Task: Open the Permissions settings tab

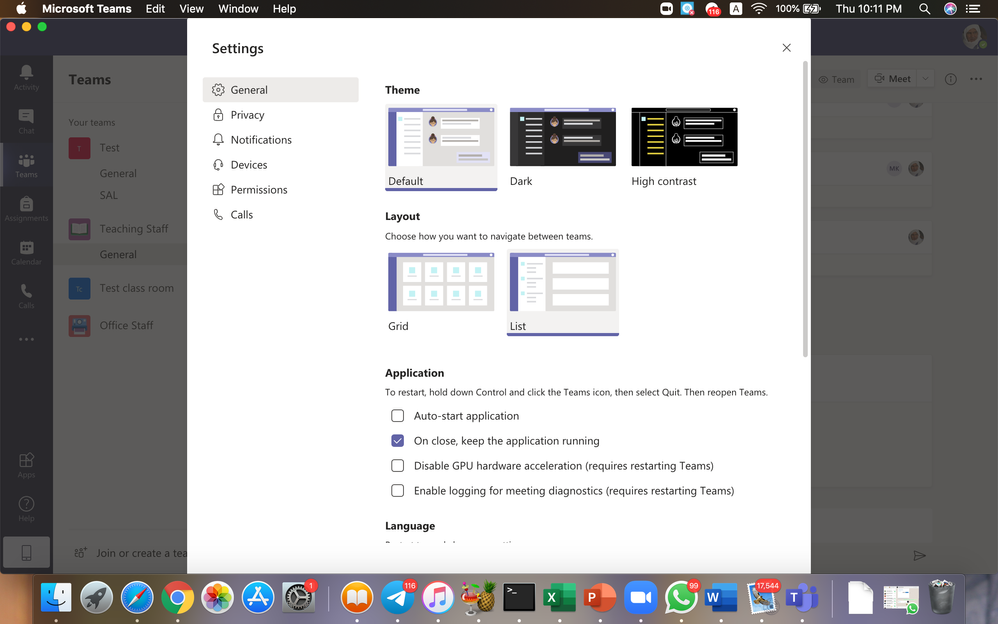Action: pyautogui.click(x=281, y=190)
